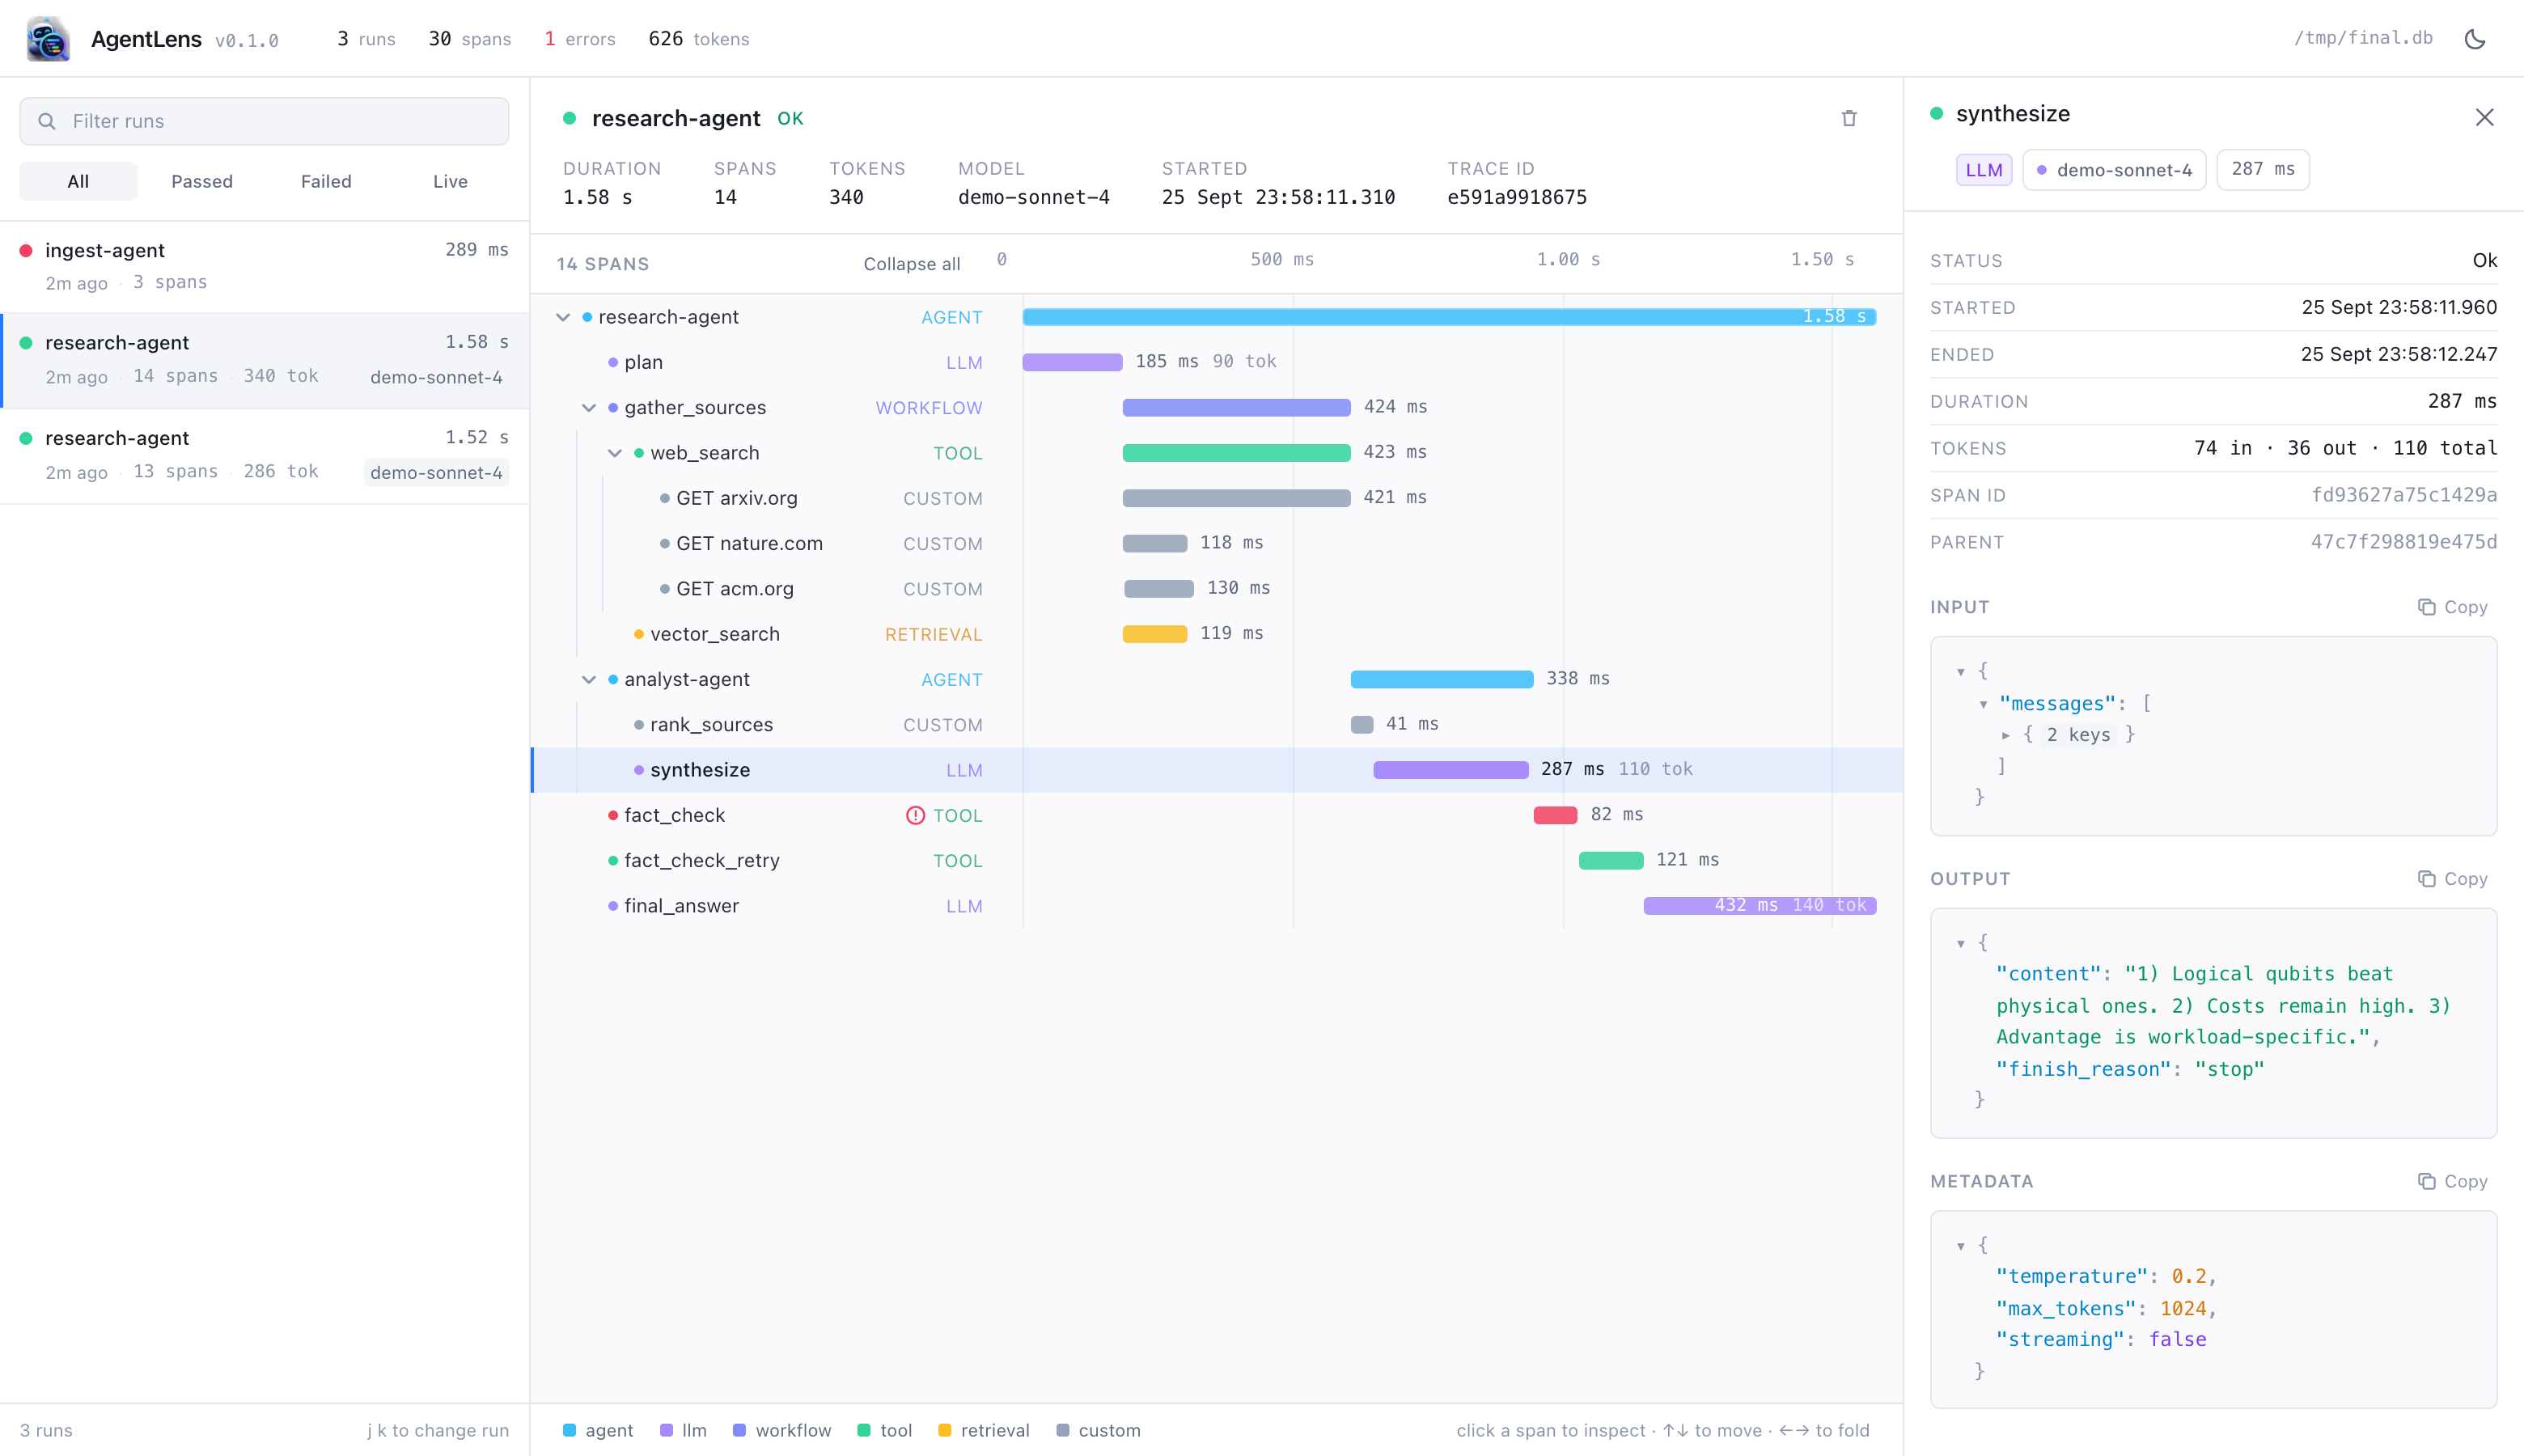Switch to Passed runs tab
2524x1456 pixels.
[202, 181]
